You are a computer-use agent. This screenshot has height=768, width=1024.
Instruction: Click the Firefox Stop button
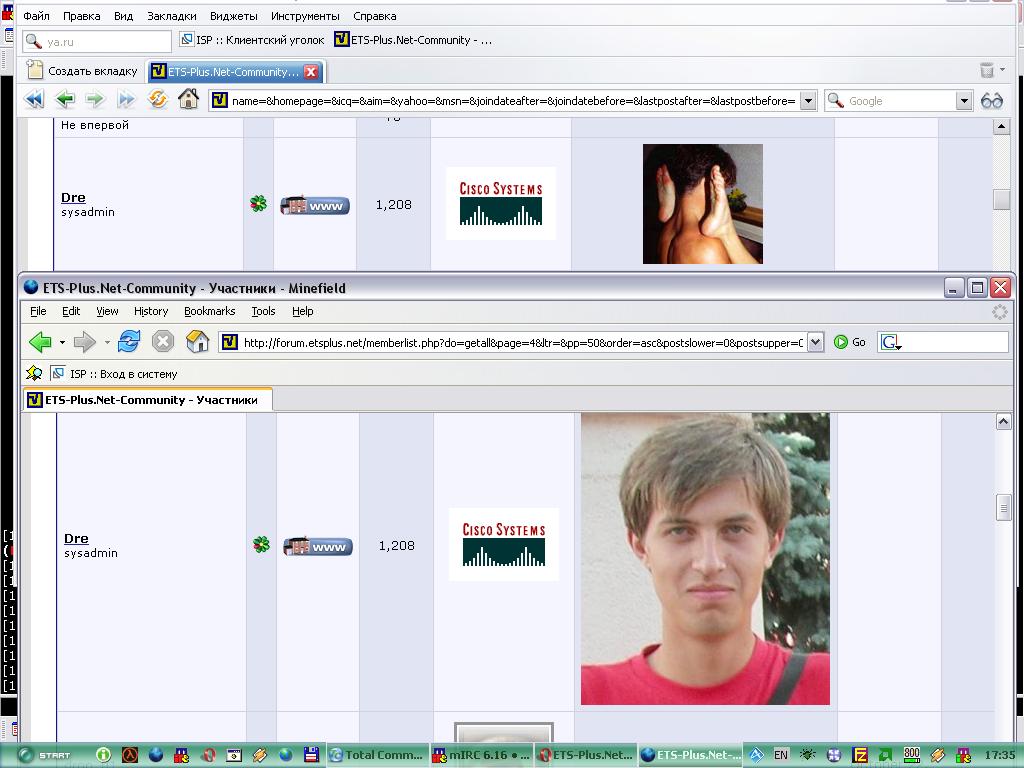pyautogui.click(x=162, y=342)
